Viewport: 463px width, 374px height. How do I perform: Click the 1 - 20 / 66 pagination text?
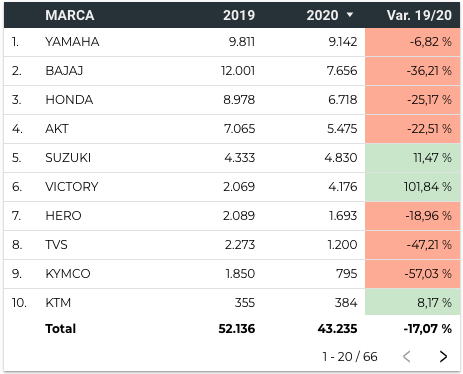point(350,357)
